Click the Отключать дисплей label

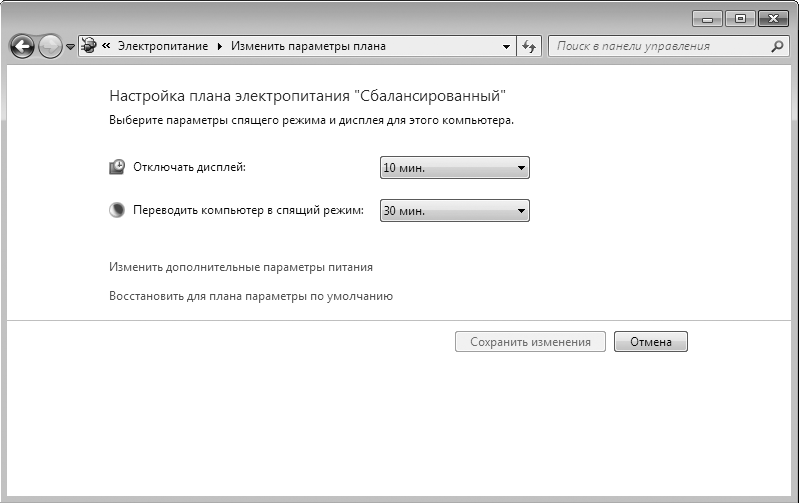click(x=190, y=167)
